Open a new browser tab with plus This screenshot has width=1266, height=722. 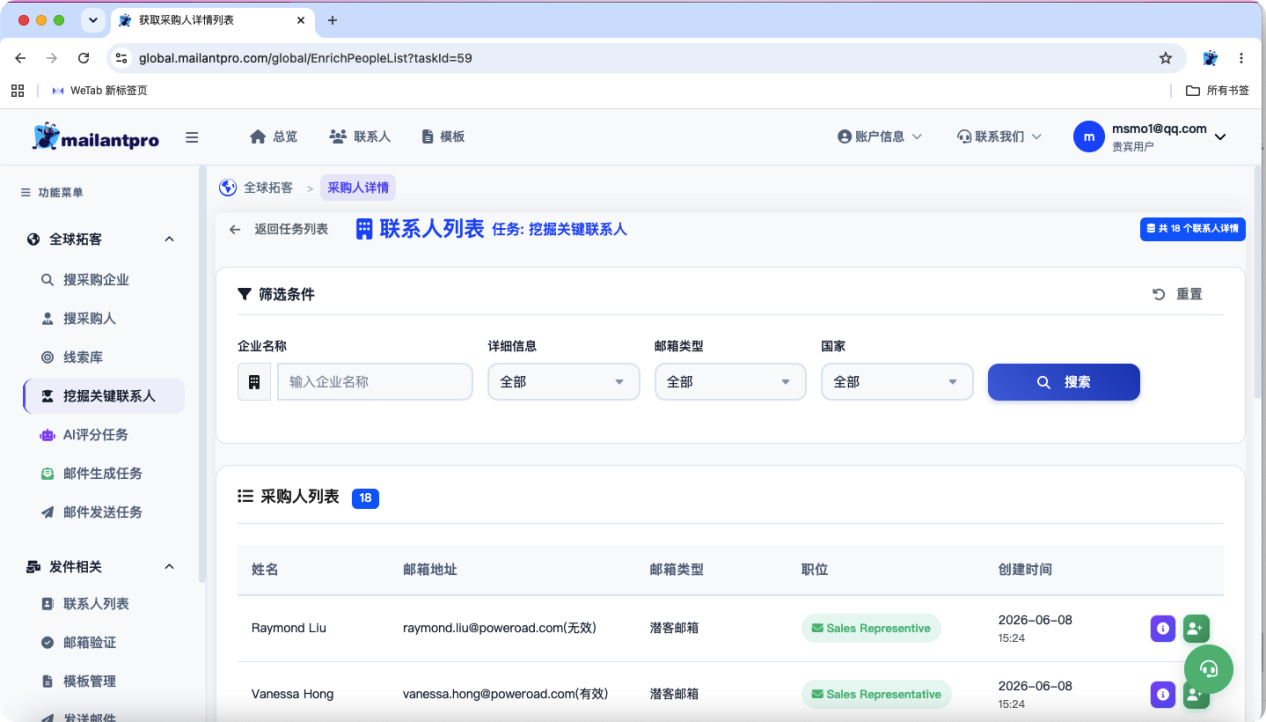(333, 20)
